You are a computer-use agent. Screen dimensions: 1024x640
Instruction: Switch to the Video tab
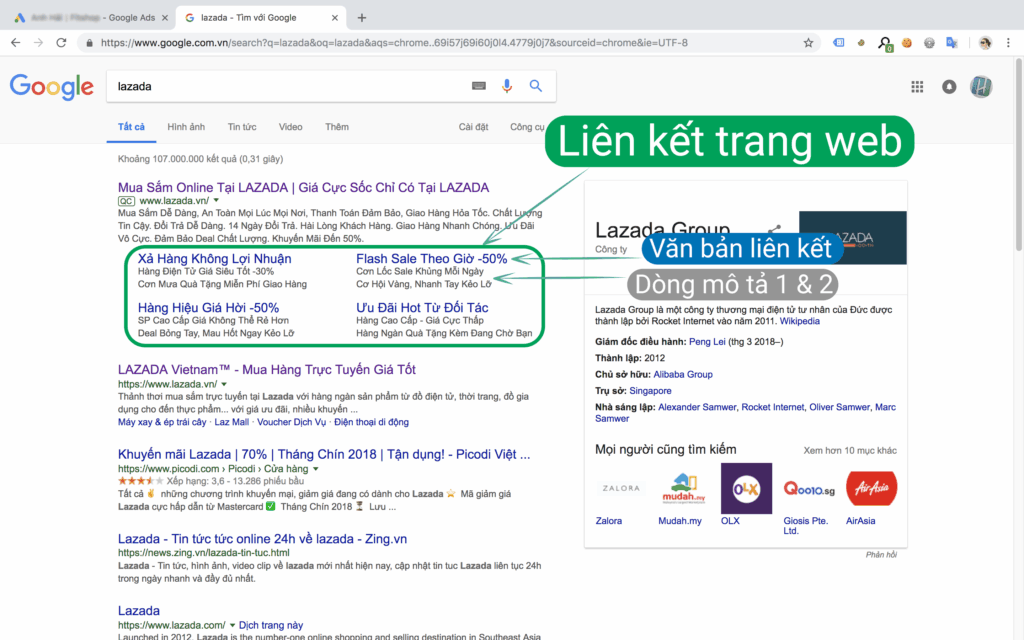(291, 127)
